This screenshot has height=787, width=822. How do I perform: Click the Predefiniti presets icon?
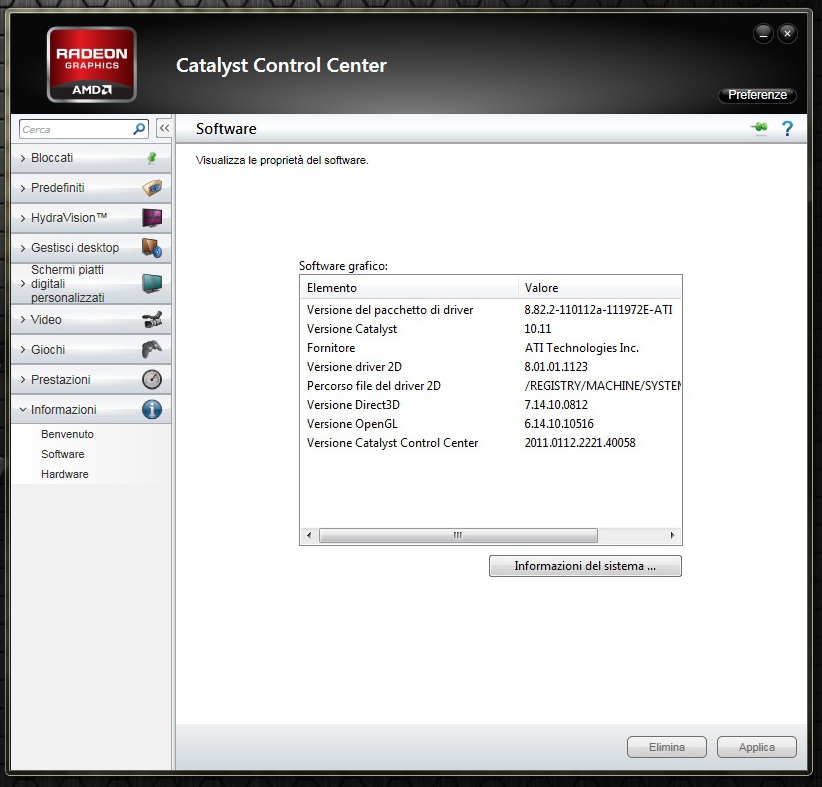point(152,188)
